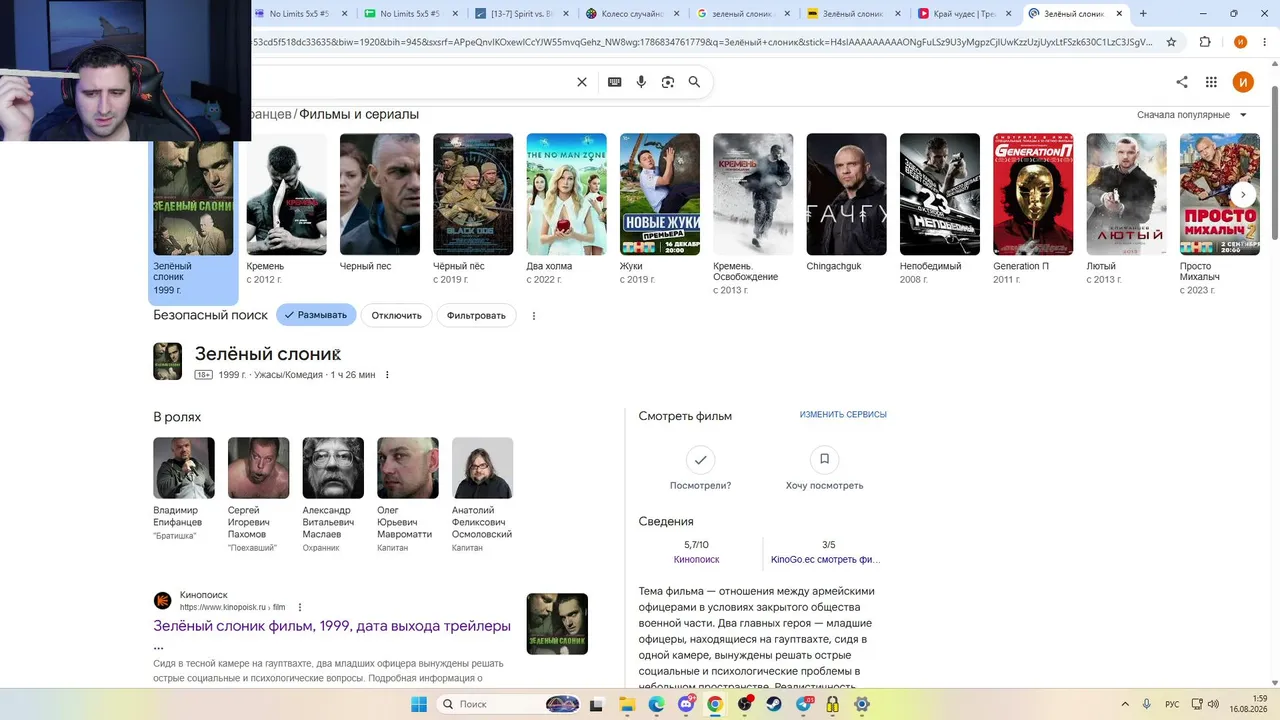Expand the hidden system tray icons

coord(1125,704)
